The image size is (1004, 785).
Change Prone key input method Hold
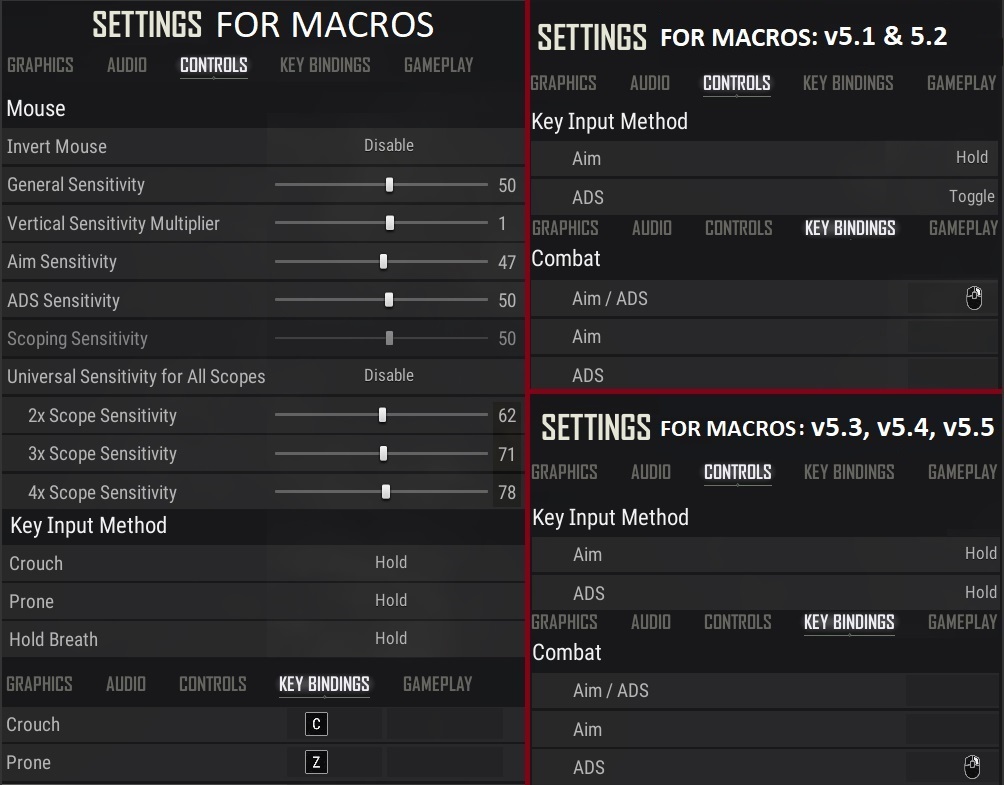pos(390,601)
